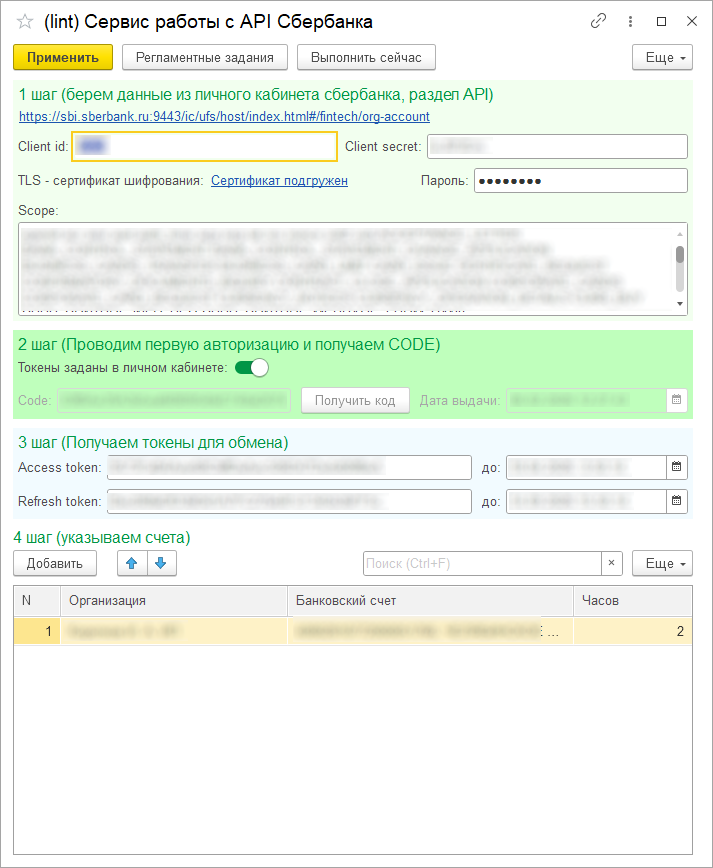Click Часов value 2 in row 1
The height and width of the screenshot is (868, 713).
(633, 631)
